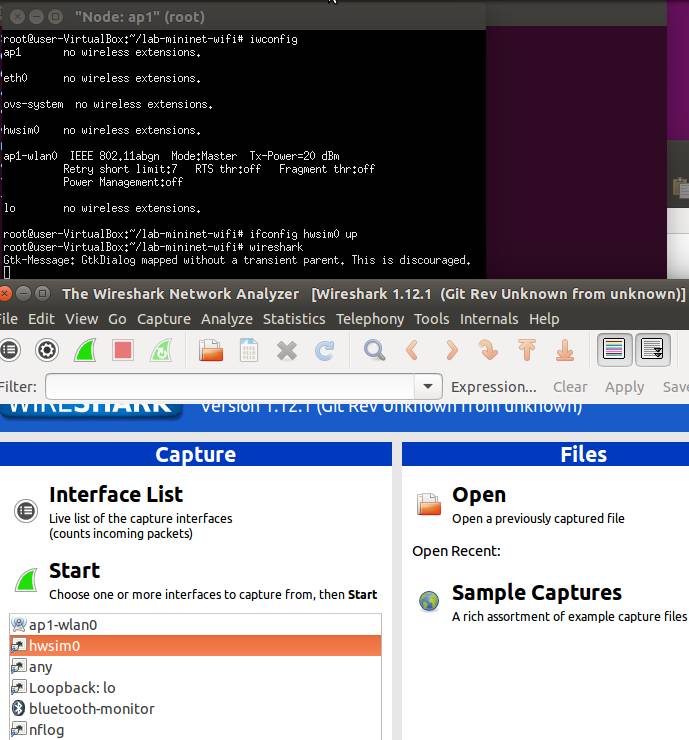This screenshot has width=689, height=740.
Task: Open the Edit menu
Action: pyautogui.click(x=42, y=319)
